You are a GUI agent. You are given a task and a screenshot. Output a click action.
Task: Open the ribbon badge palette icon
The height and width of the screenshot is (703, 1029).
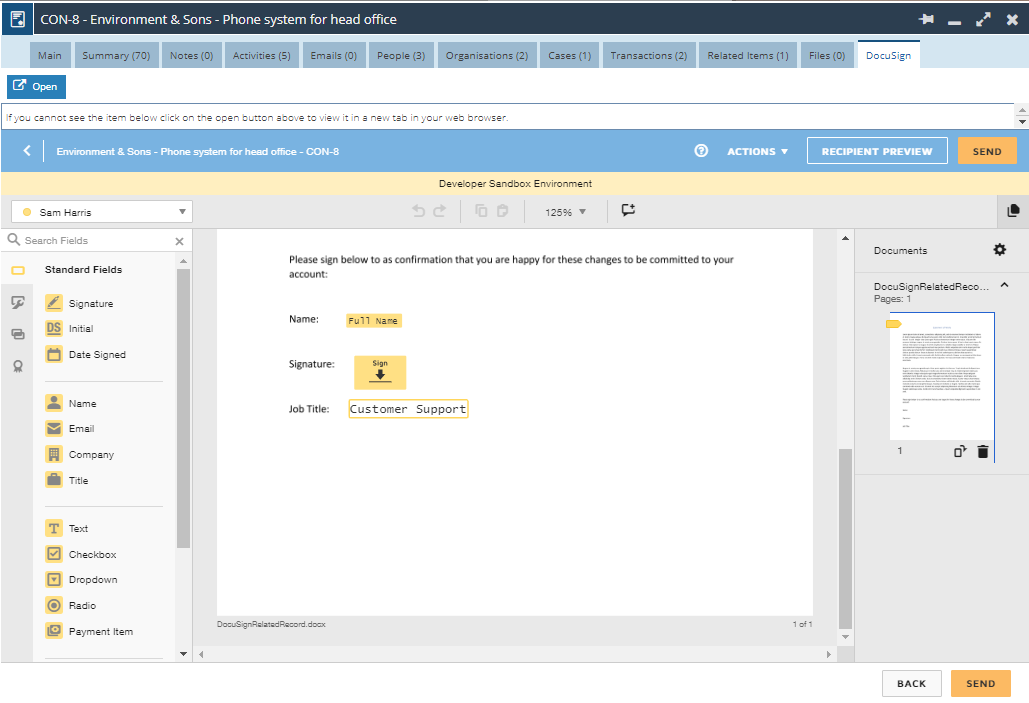18,366
